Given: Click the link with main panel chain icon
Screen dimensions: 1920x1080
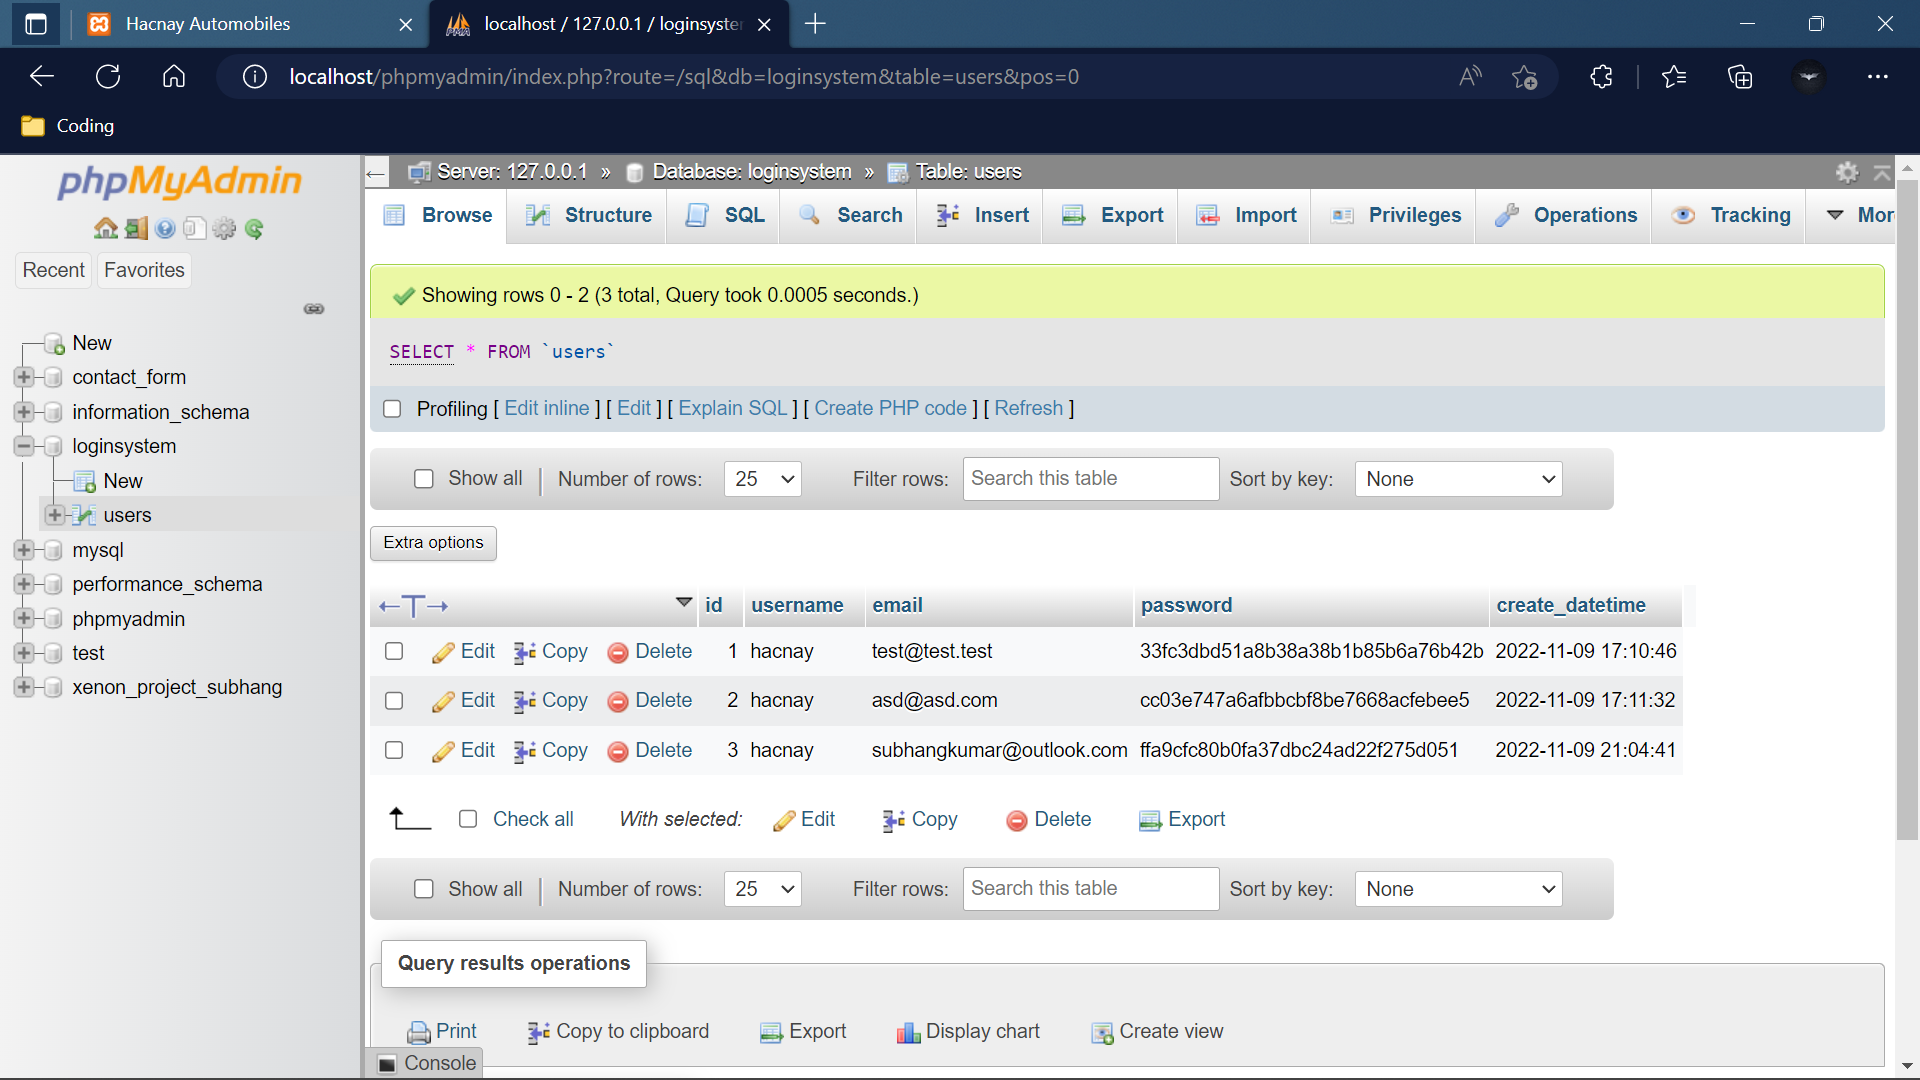Looking at the screenshot, I should click(x=314, y=309).
